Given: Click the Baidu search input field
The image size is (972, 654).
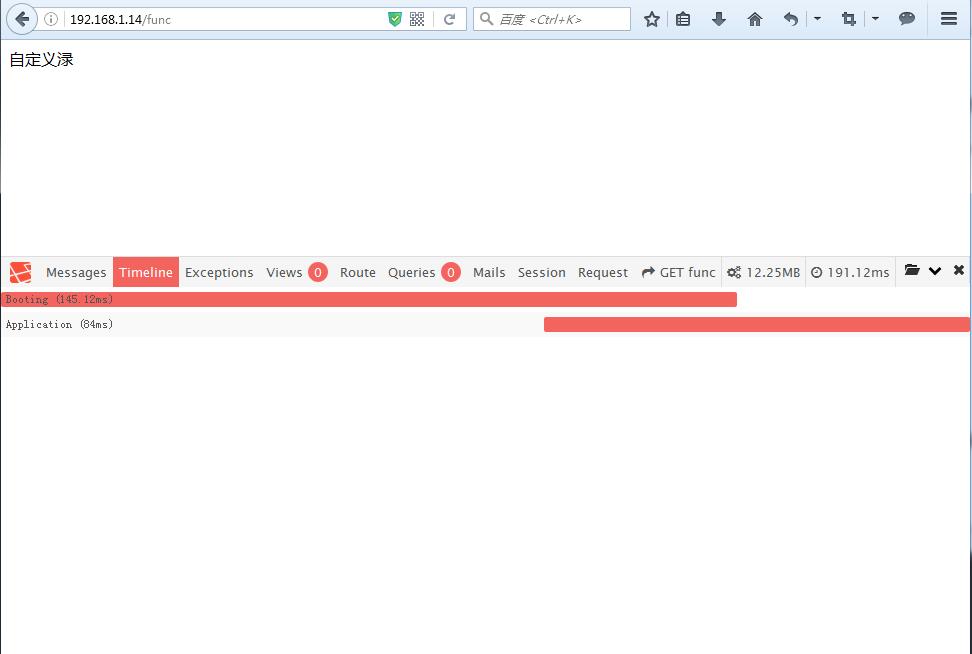Looking at the screenshot, I should tap(560, 19).
